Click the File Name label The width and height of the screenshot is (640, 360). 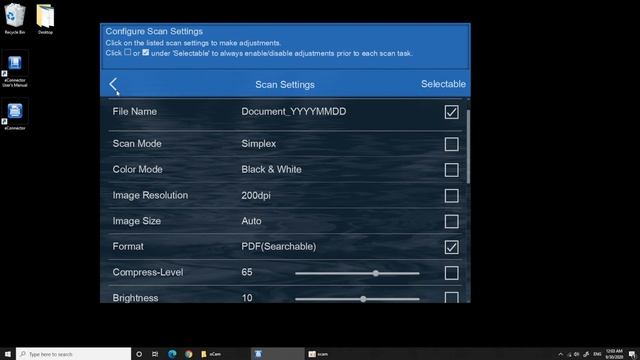135,111
